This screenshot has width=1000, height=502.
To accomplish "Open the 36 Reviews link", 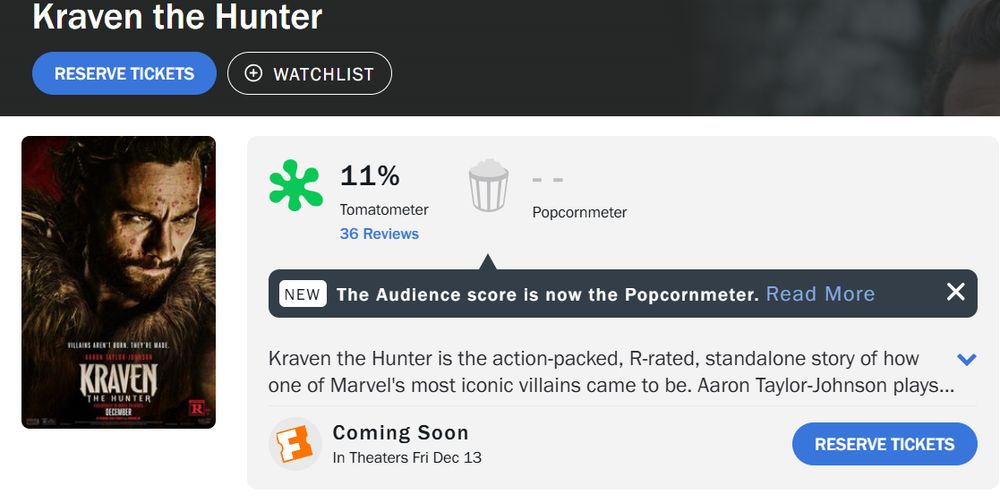I will [379, 234].
